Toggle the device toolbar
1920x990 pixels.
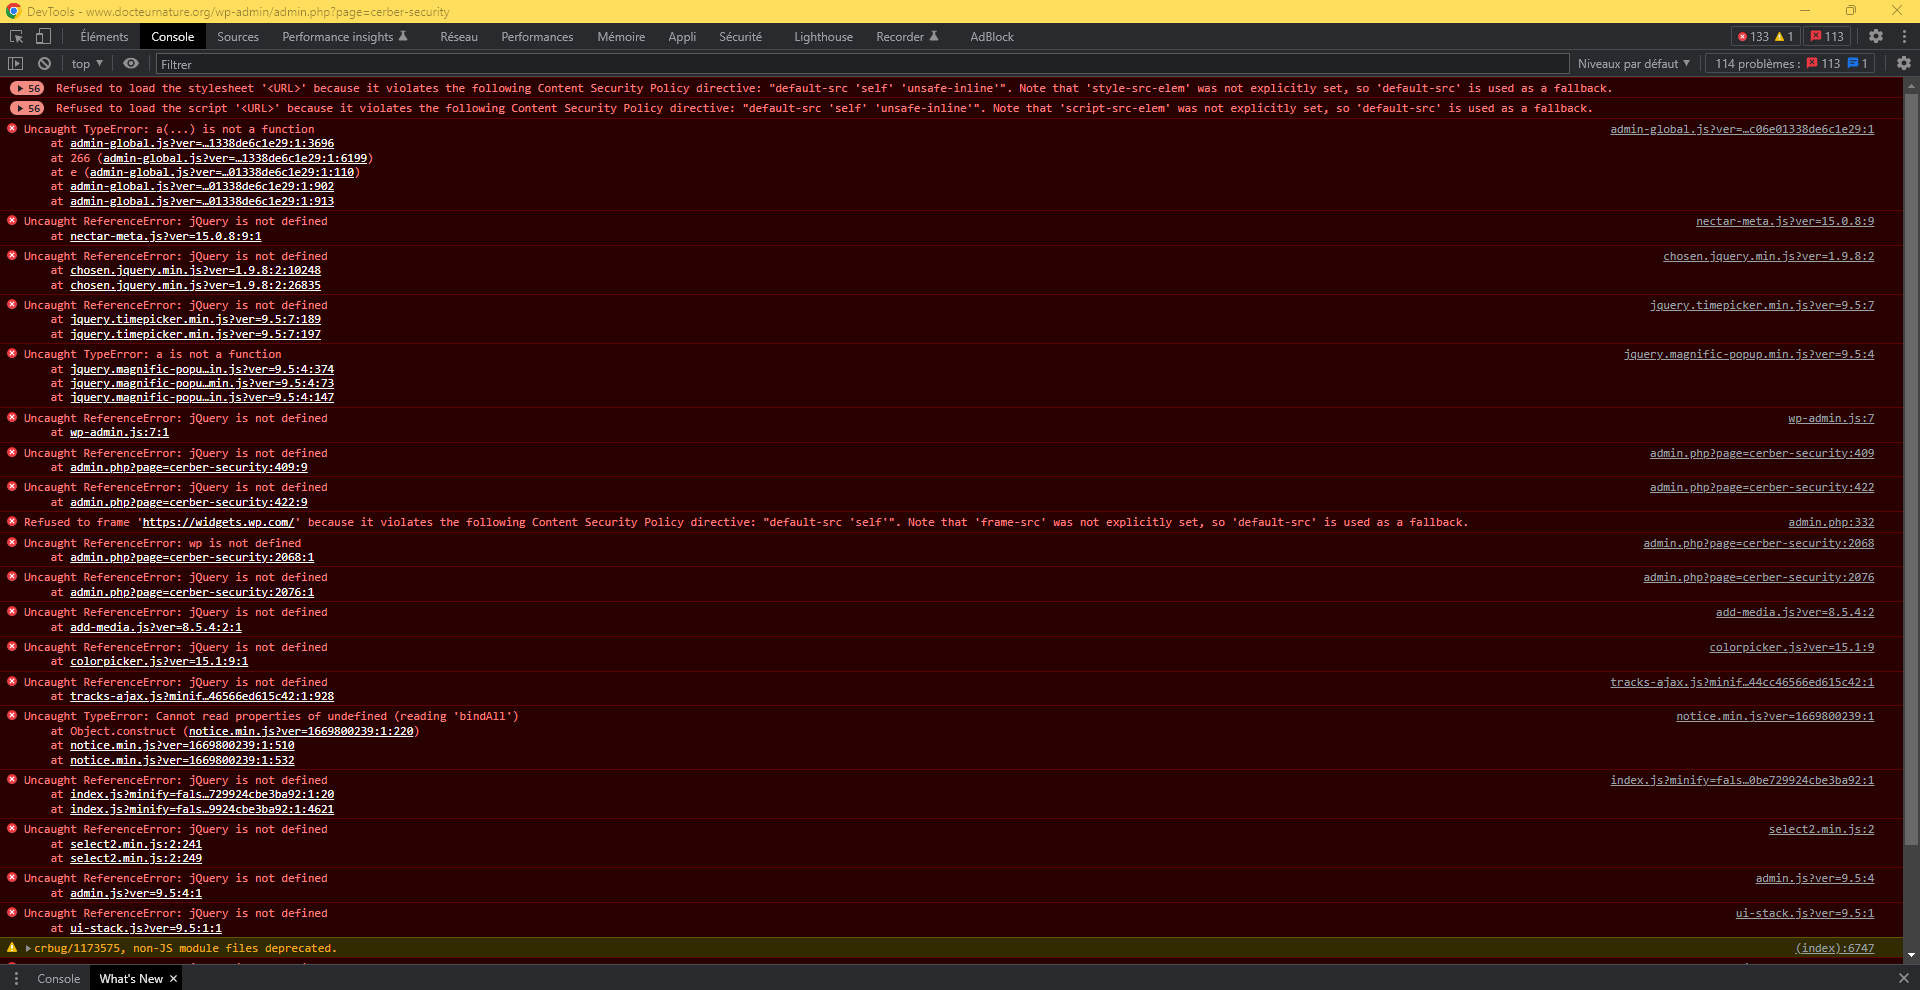pyautogui.click(x=42, y=36)
